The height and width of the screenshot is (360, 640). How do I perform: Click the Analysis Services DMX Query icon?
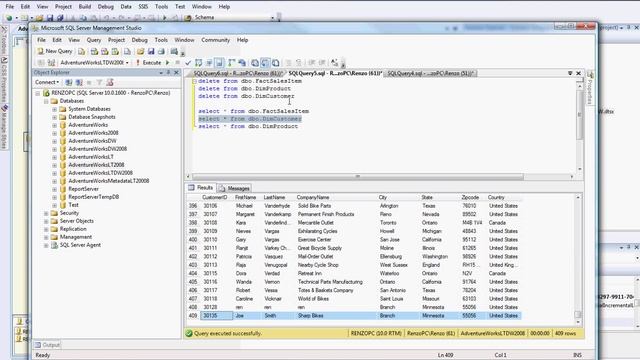tap(105, 51)
